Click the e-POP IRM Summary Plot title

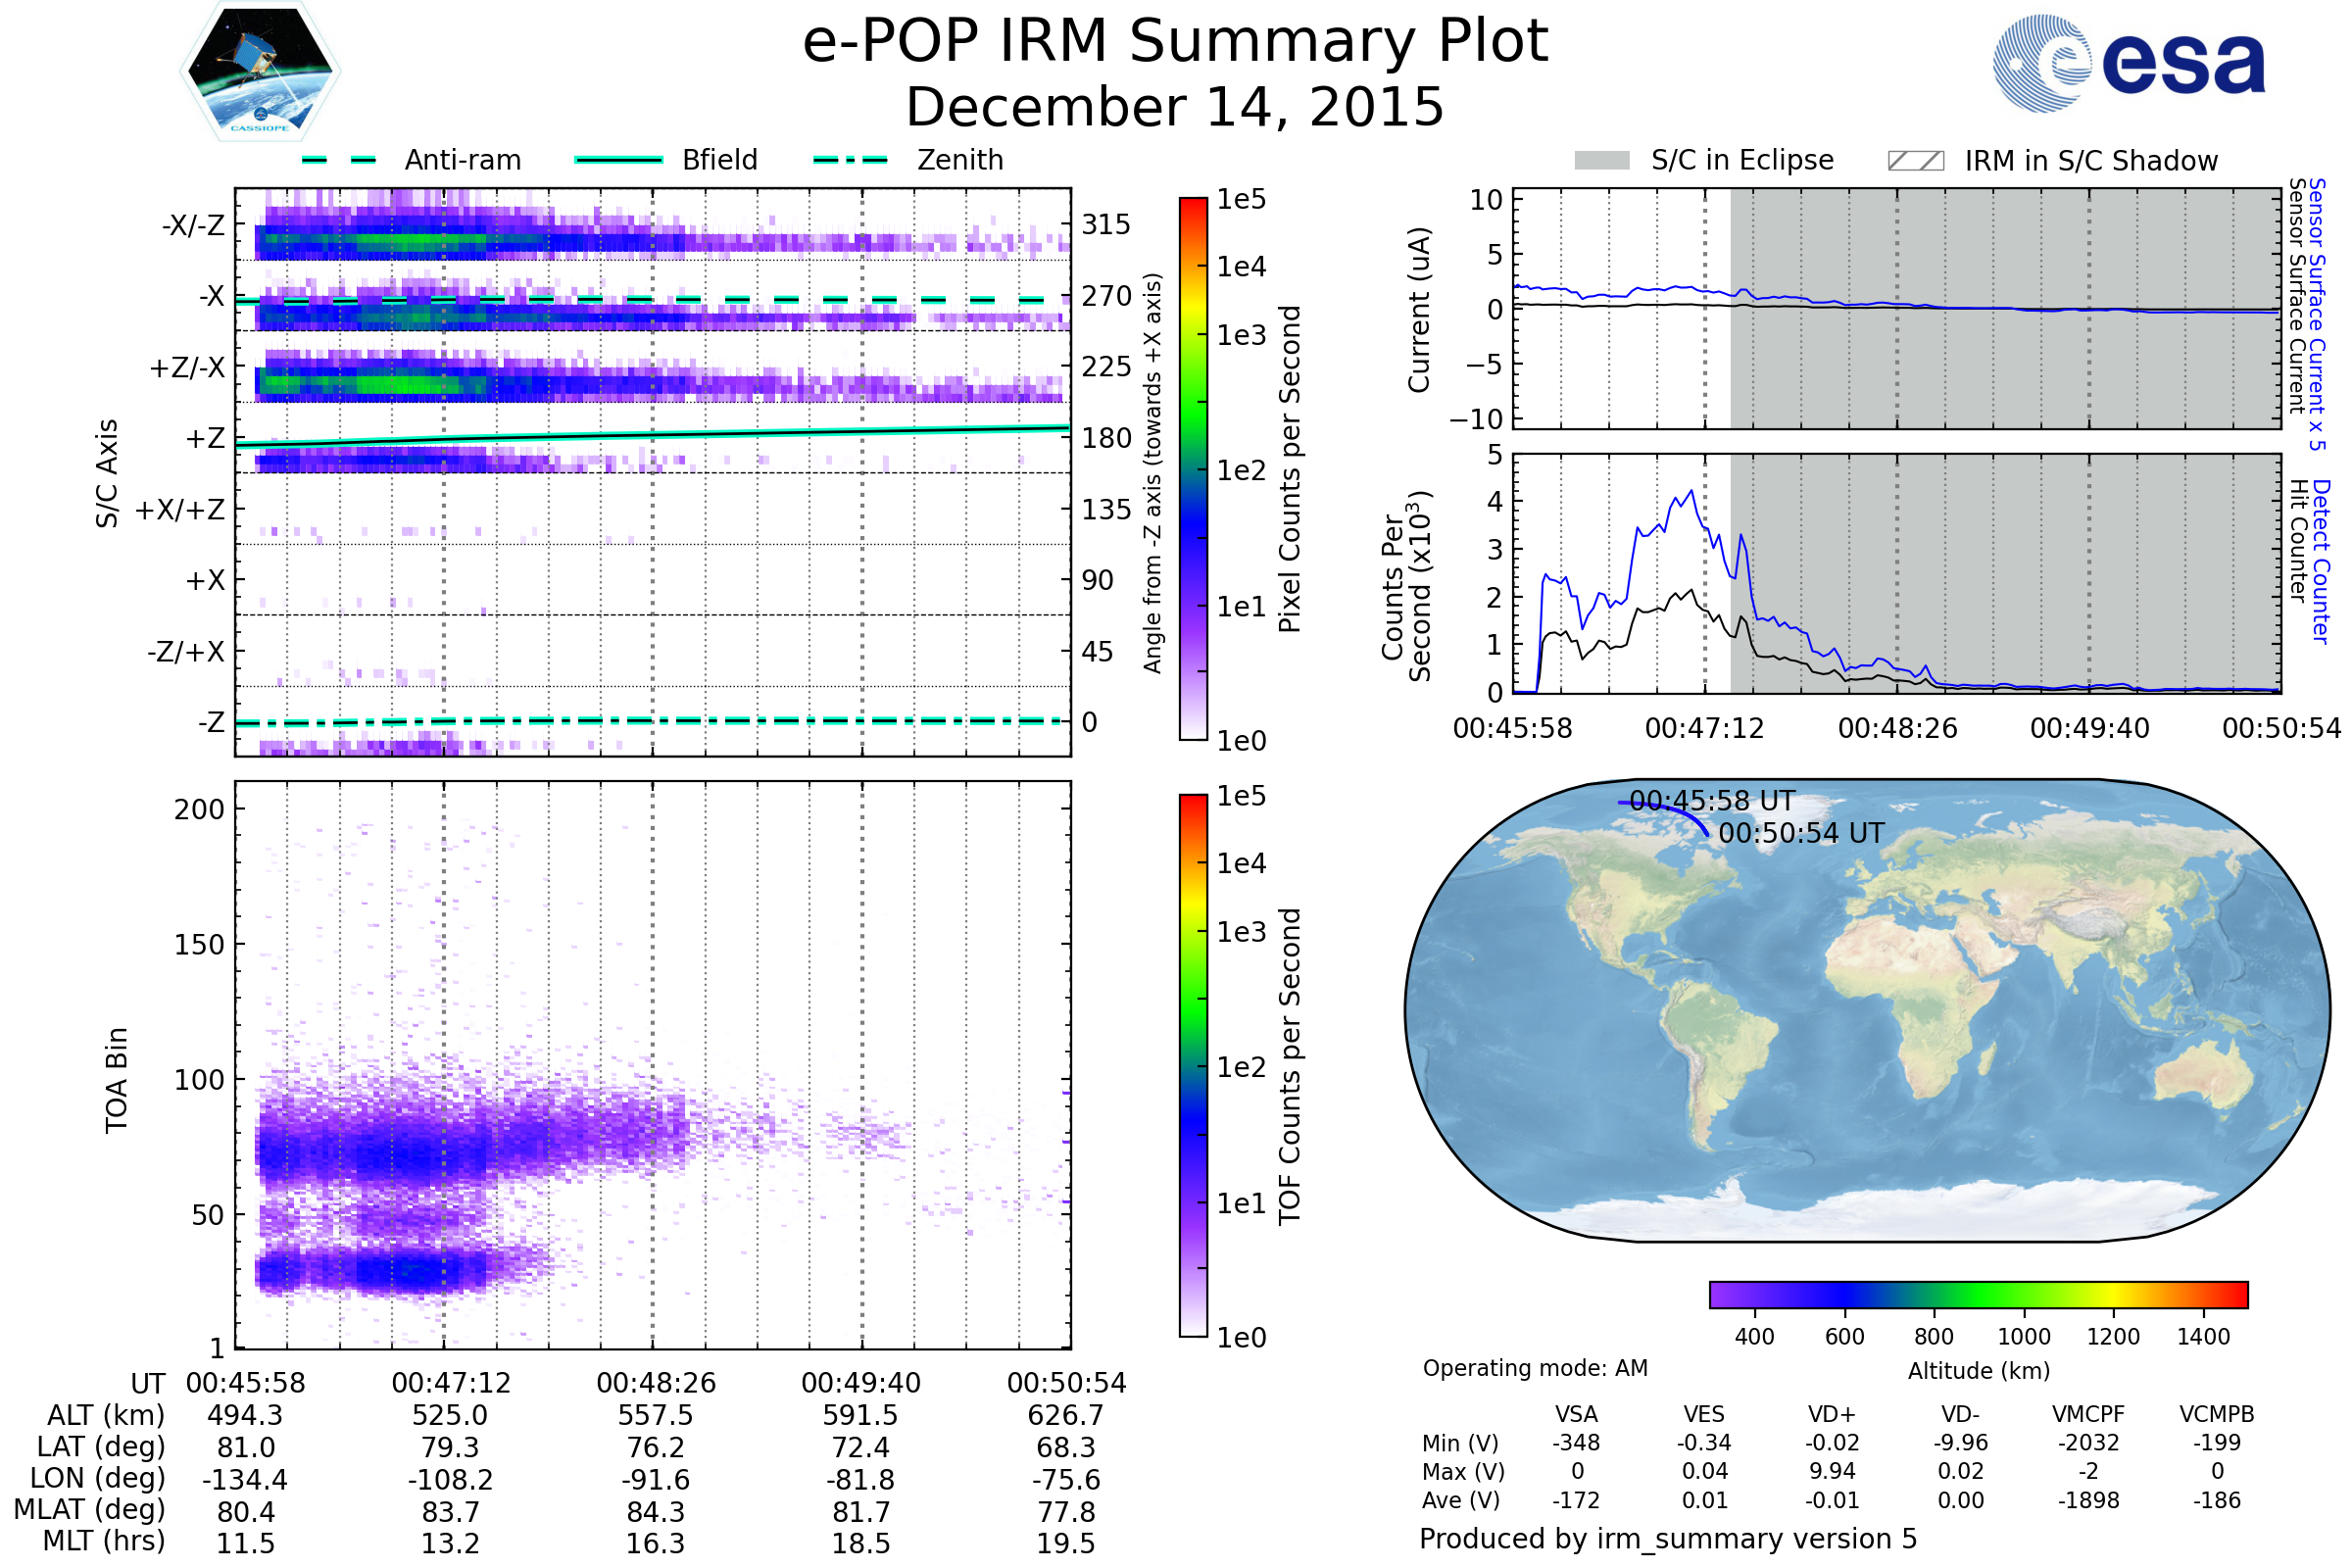pyautogui.click(x=1175, y=42)
